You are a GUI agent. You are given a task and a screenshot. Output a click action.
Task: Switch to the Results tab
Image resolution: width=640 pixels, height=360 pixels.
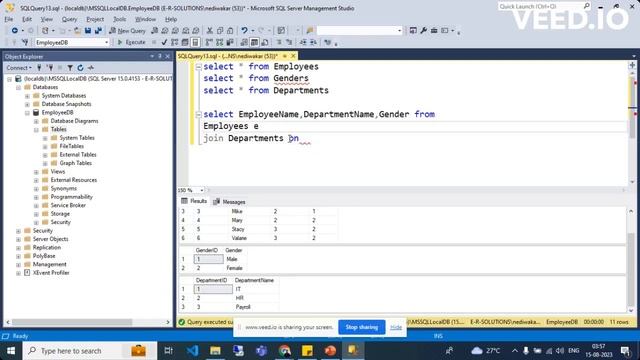pyautogui.click(x=194, y=201)
